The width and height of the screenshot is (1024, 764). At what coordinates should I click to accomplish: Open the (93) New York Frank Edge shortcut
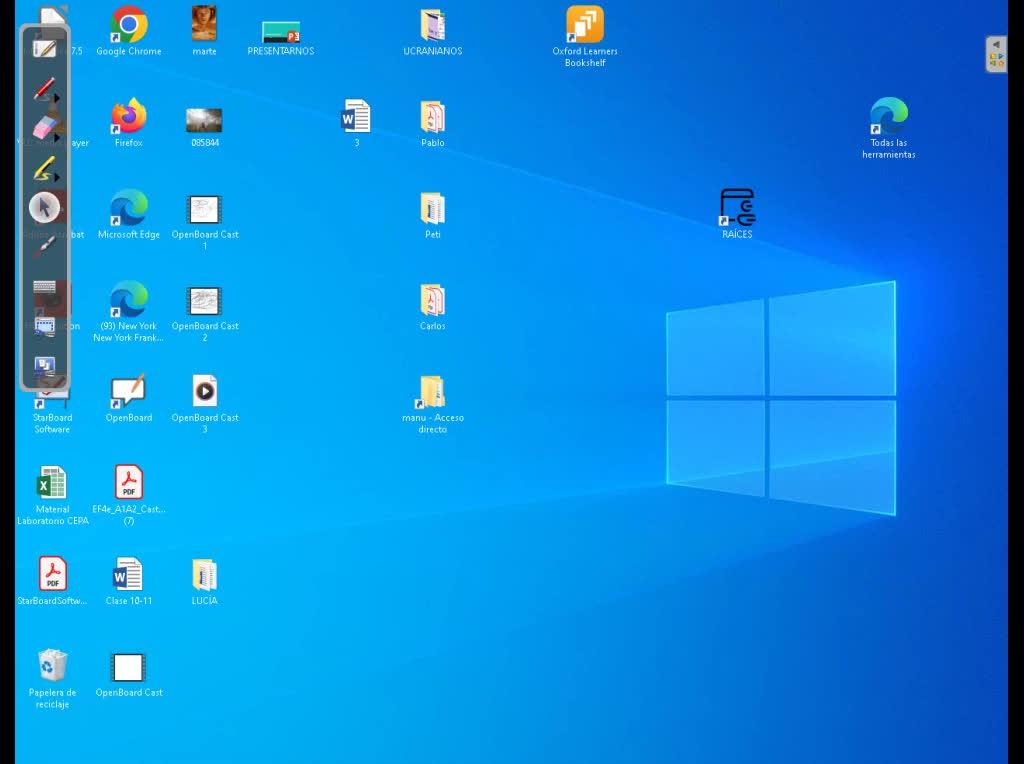click(129, 311)
